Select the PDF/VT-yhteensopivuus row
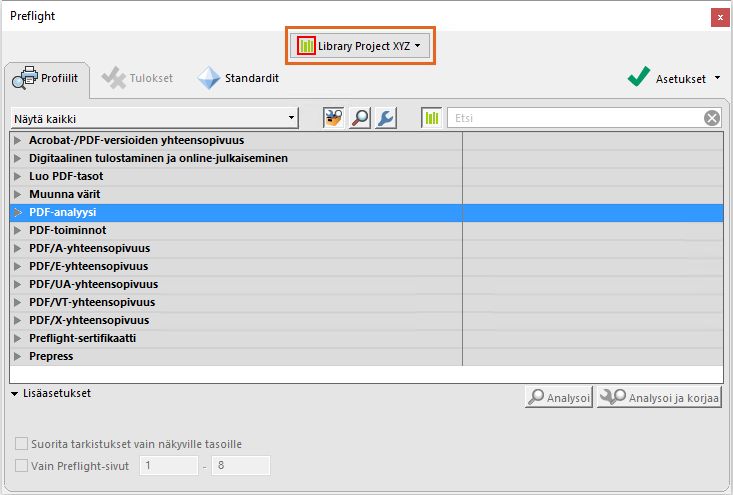 (366, 302)
